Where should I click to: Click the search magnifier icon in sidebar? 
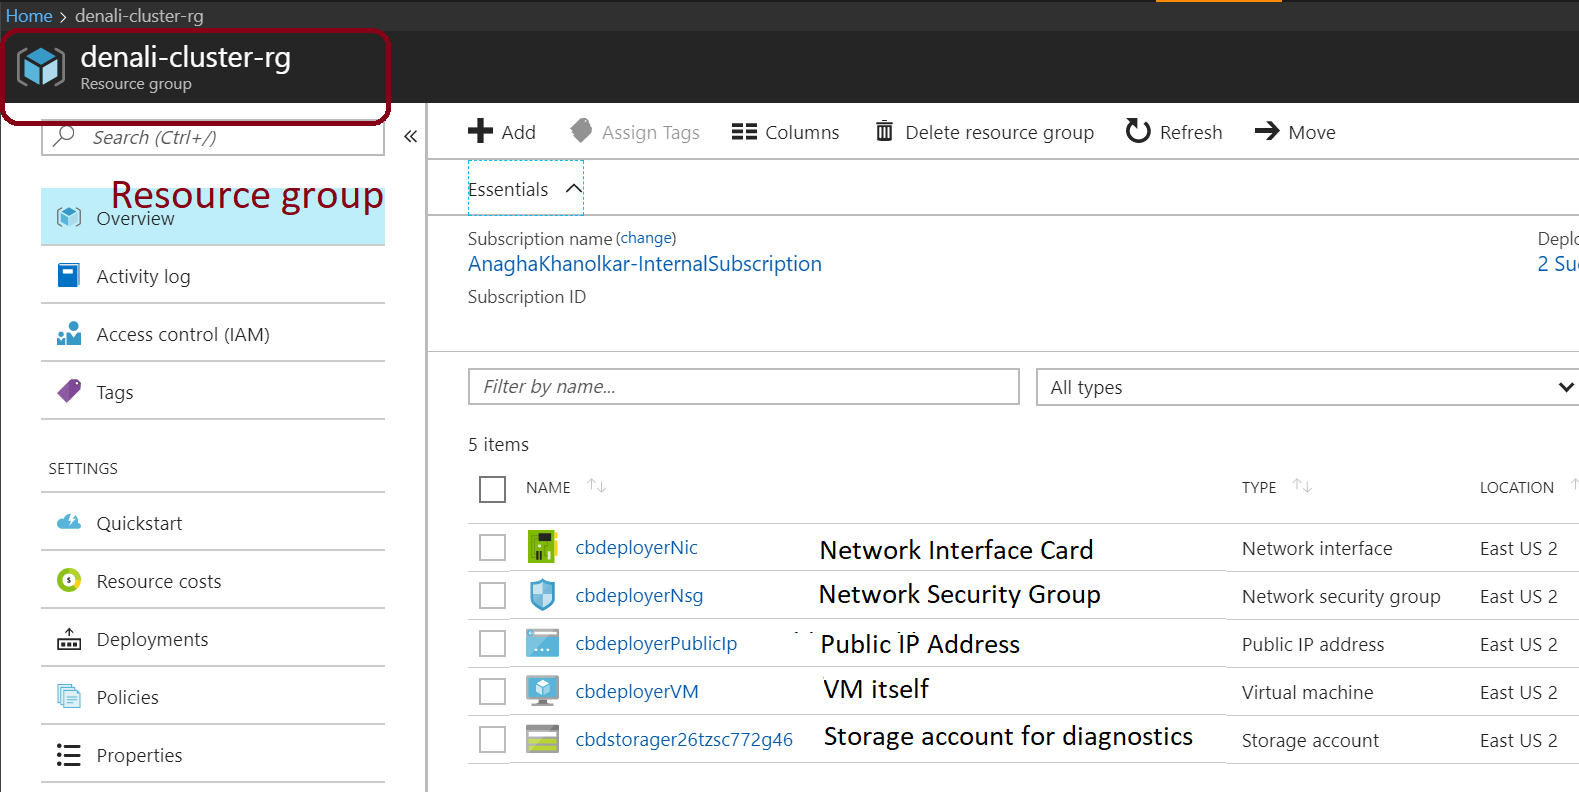click(x=64, y=136)
